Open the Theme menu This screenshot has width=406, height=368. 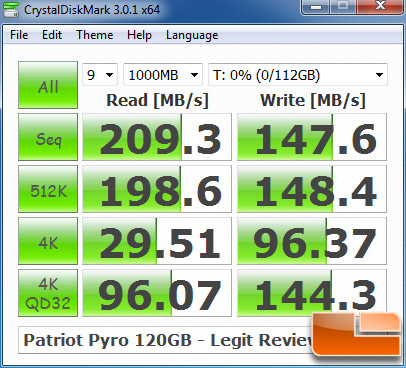point(95,35)
